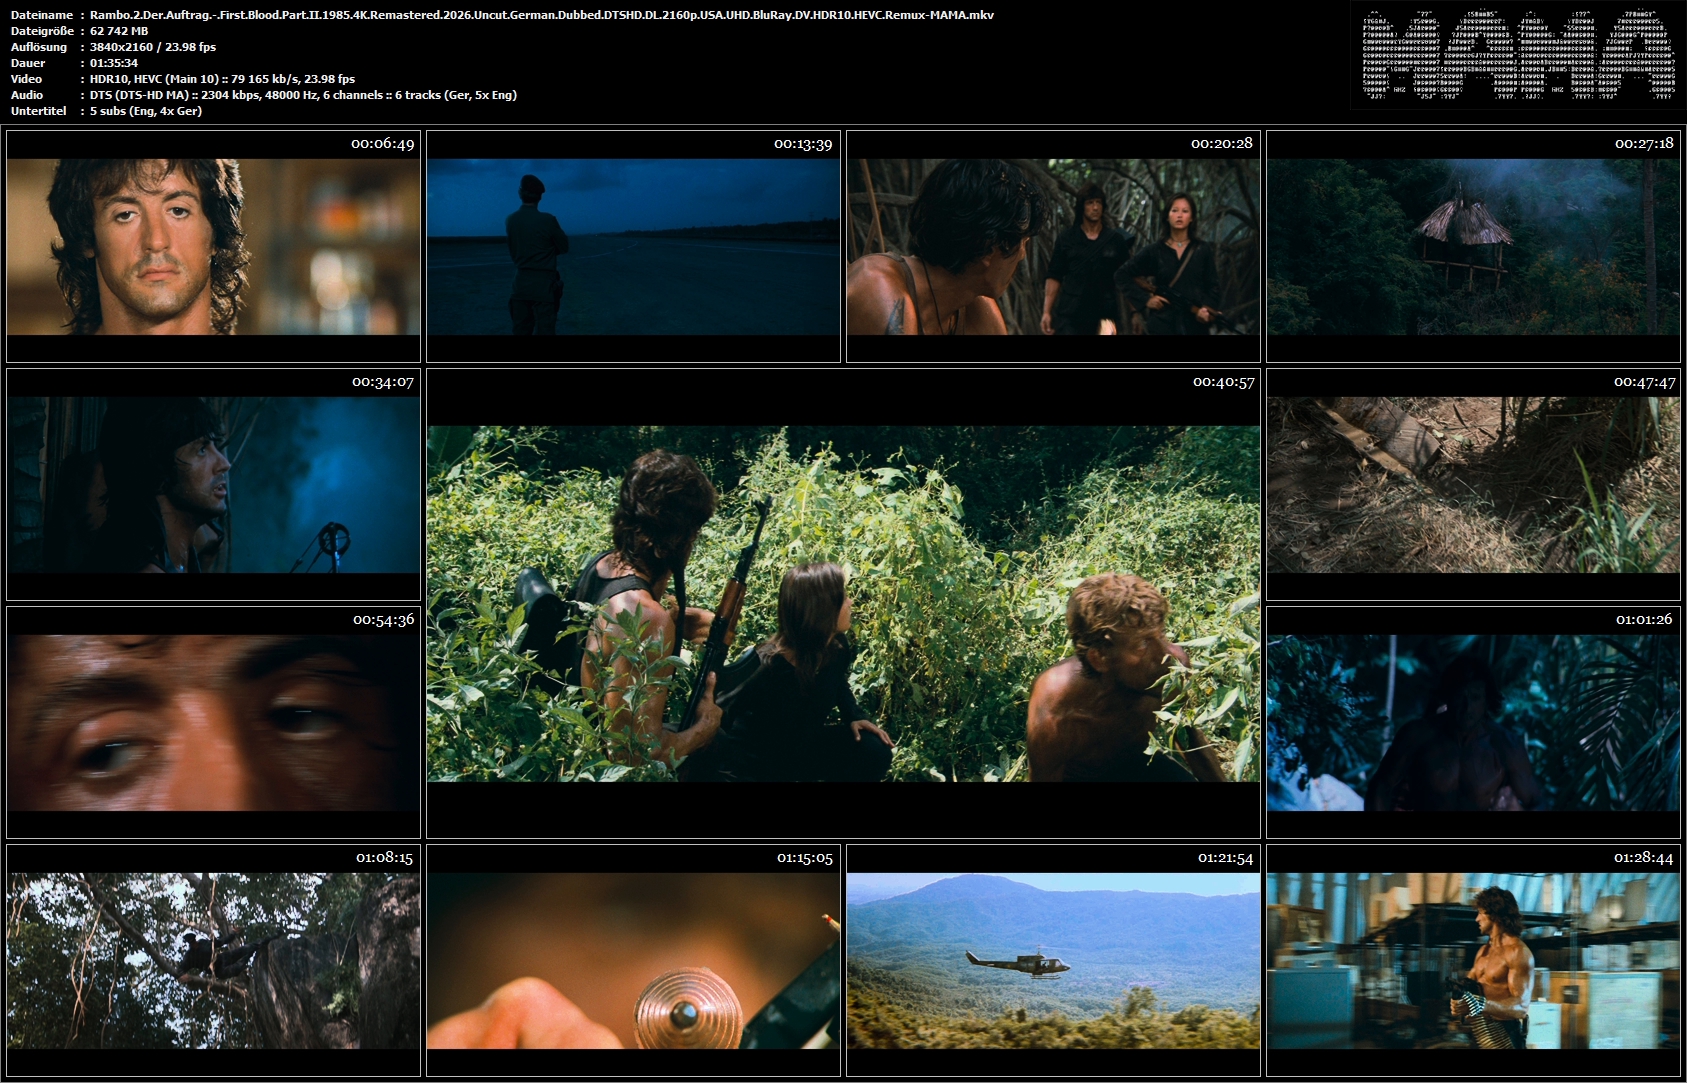The height and width of the screenshot is (1083, 1687).
Task: Click the 00:13:39 timestamp
Action: [x=803, y=144]
